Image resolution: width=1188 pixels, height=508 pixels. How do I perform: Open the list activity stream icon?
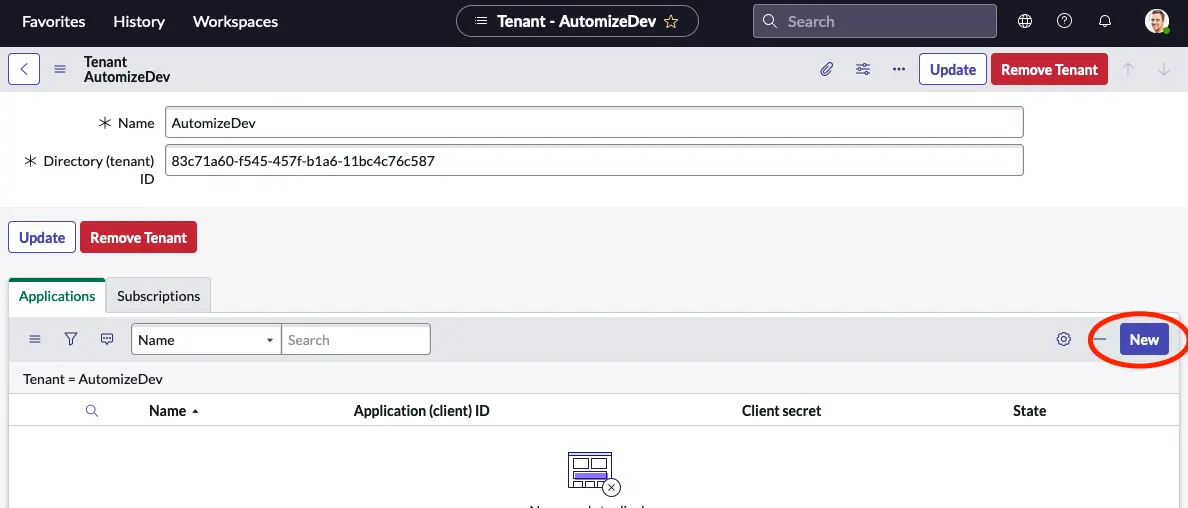107,339
